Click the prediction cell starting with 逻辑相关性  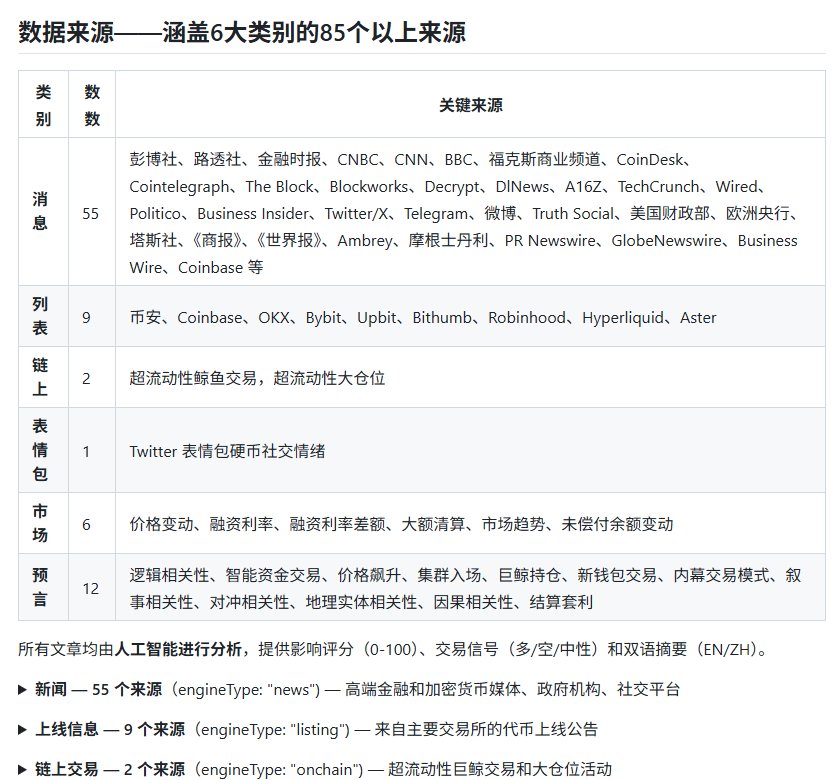(x=471, y=587)
